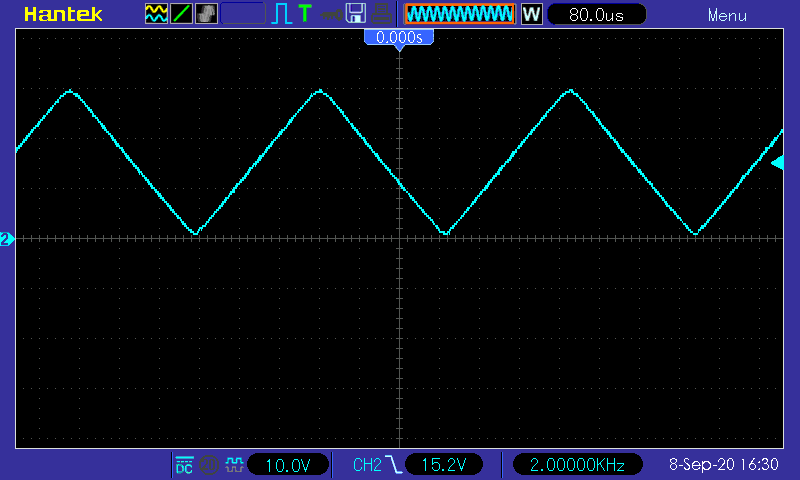Click the floppy disk save icon
The height and width of the screenshot is (480, 800).
(356, 13)
